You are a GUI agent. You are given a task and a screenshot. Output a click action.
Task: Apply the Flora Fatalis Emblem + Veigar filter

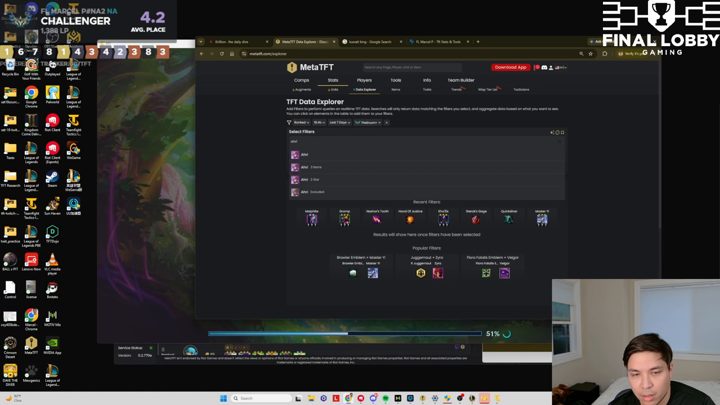pos(492,267)
